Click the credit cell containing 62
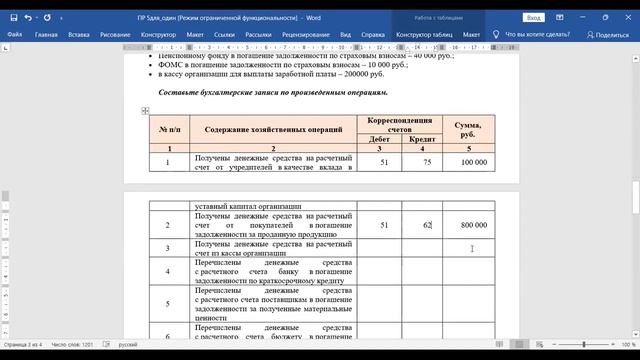Image resolution: width=640 pixels, height=360 pixels. point(422,225)
